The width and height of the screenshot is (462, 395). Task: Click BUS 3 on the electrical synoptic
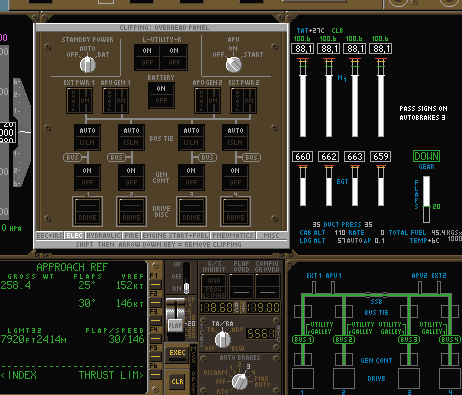pyautogui.click(x=409, y=340)
